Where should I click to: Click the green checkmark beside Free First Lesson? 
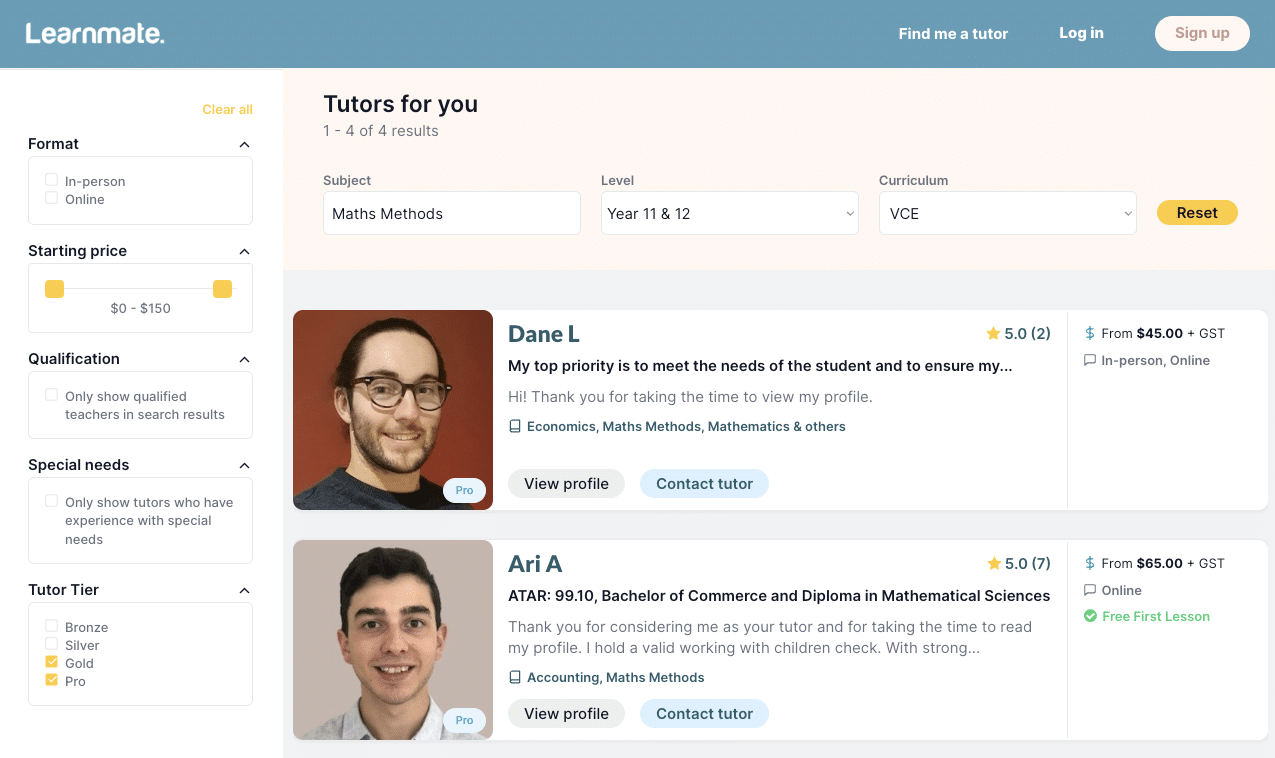pyautogui.click(x=1090, y=616)
